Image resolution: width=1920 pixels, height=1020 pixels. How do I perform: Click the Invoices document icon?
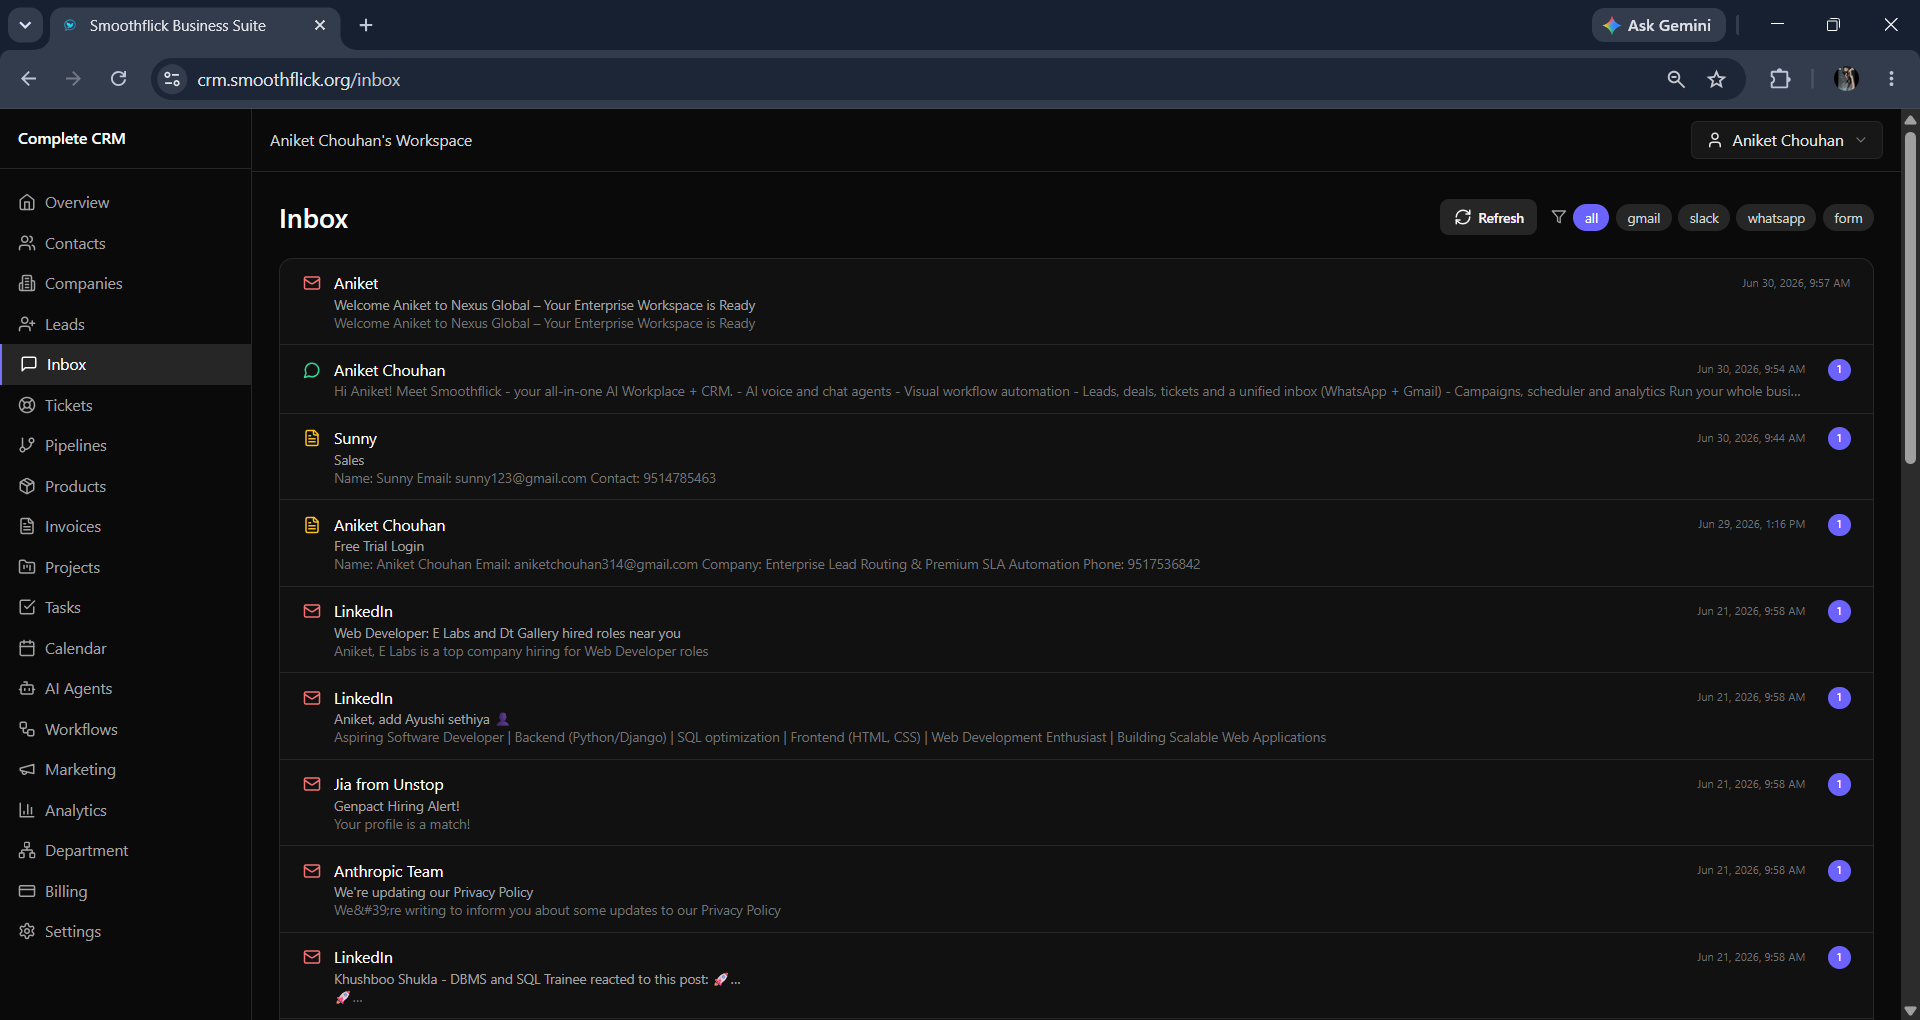(x=27, y=526)
